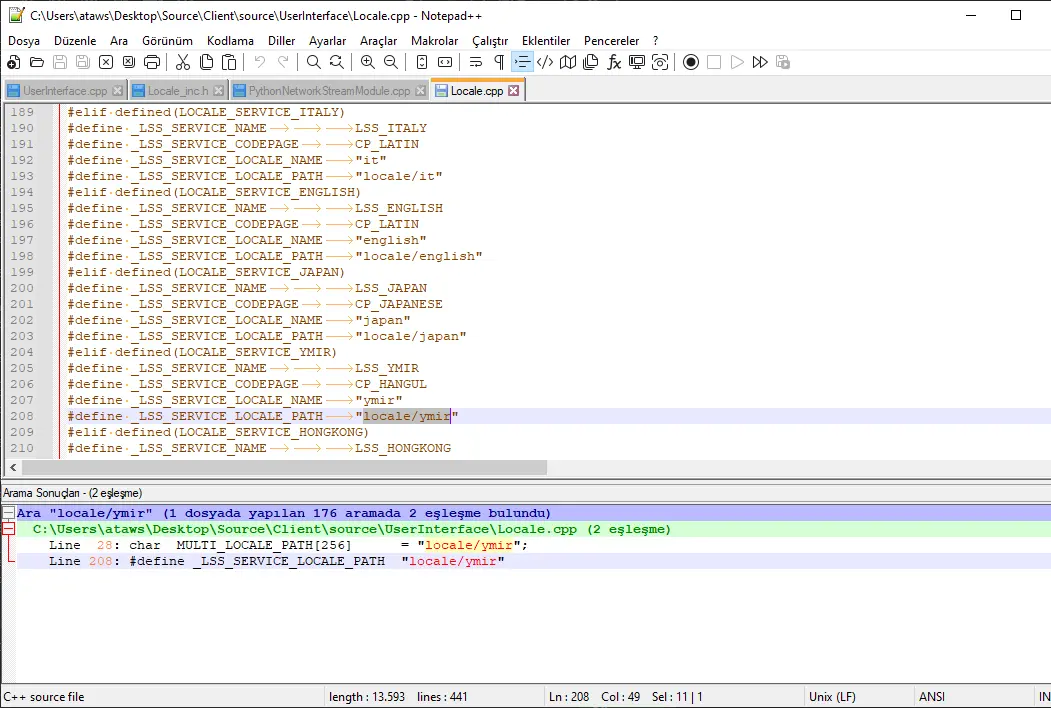
Task: Open the Diller menu
Action: 282,41
